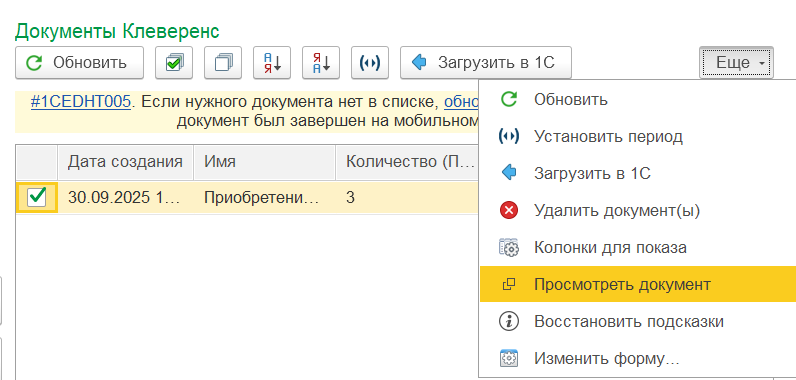This screenshot has width=796, height=380.
Task: Choose Удалить документ(ы) in the menu
Action: click(x=638, y=211)
